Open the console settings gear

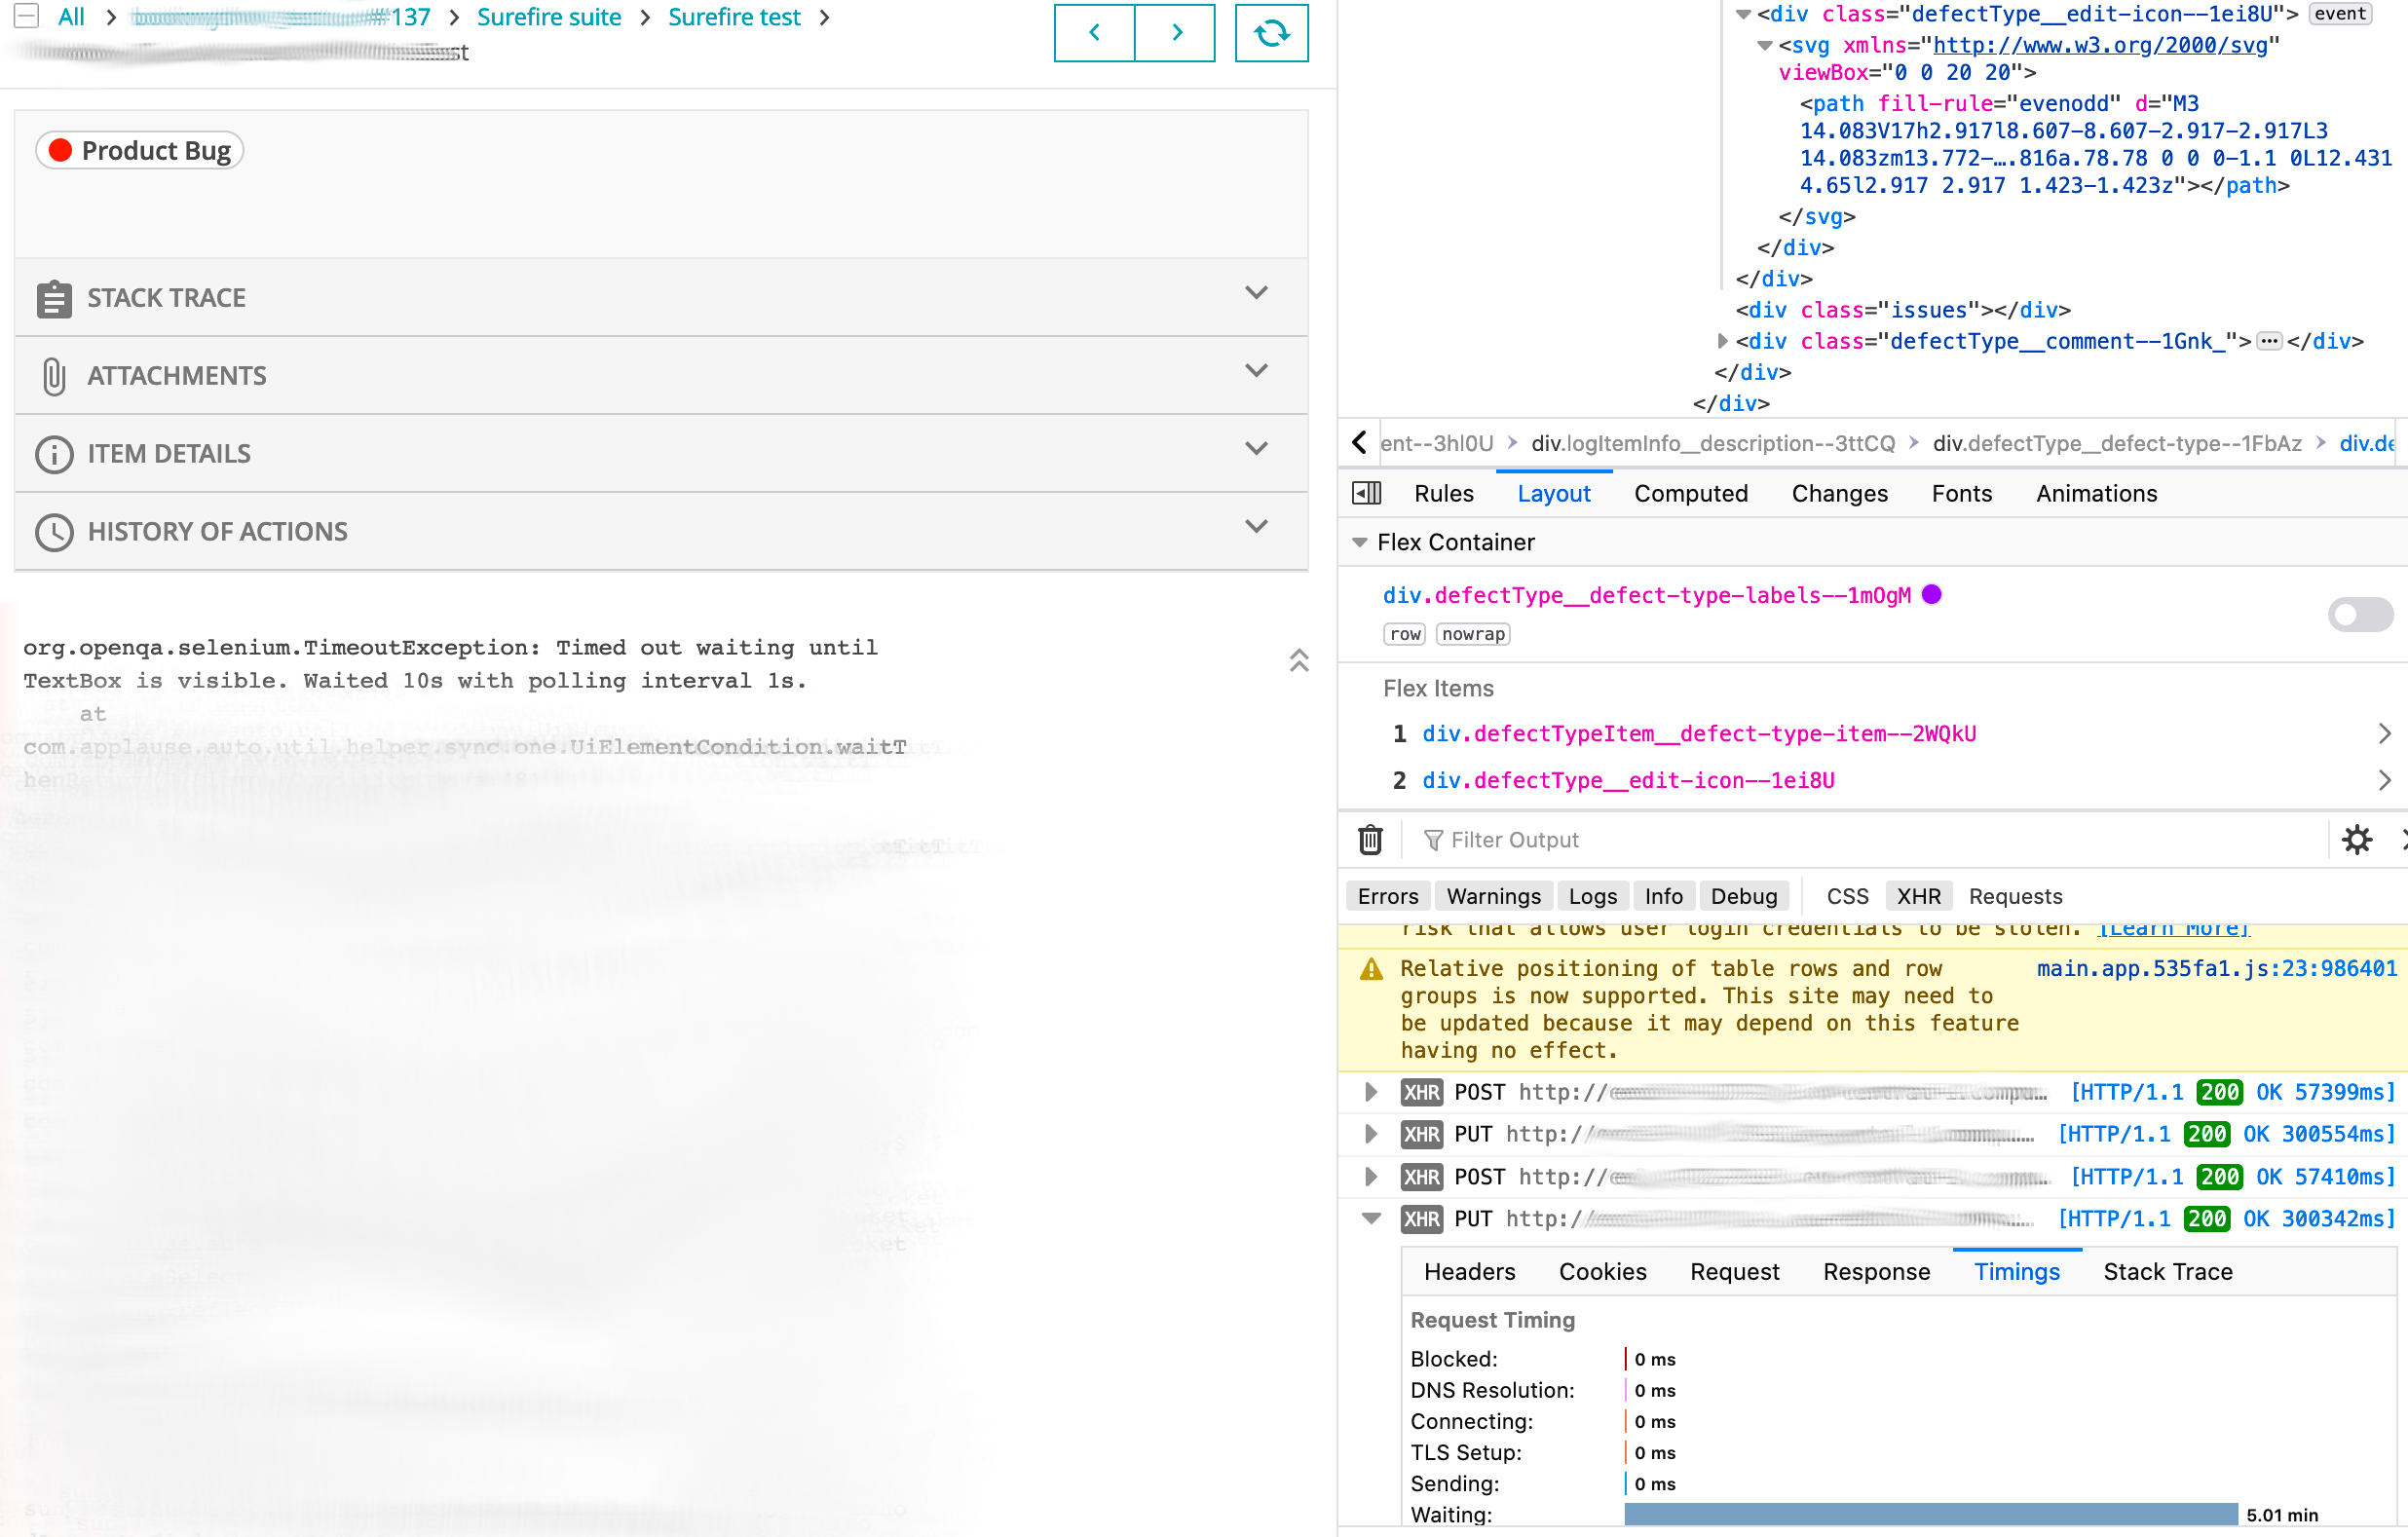tap(2356, 840)
